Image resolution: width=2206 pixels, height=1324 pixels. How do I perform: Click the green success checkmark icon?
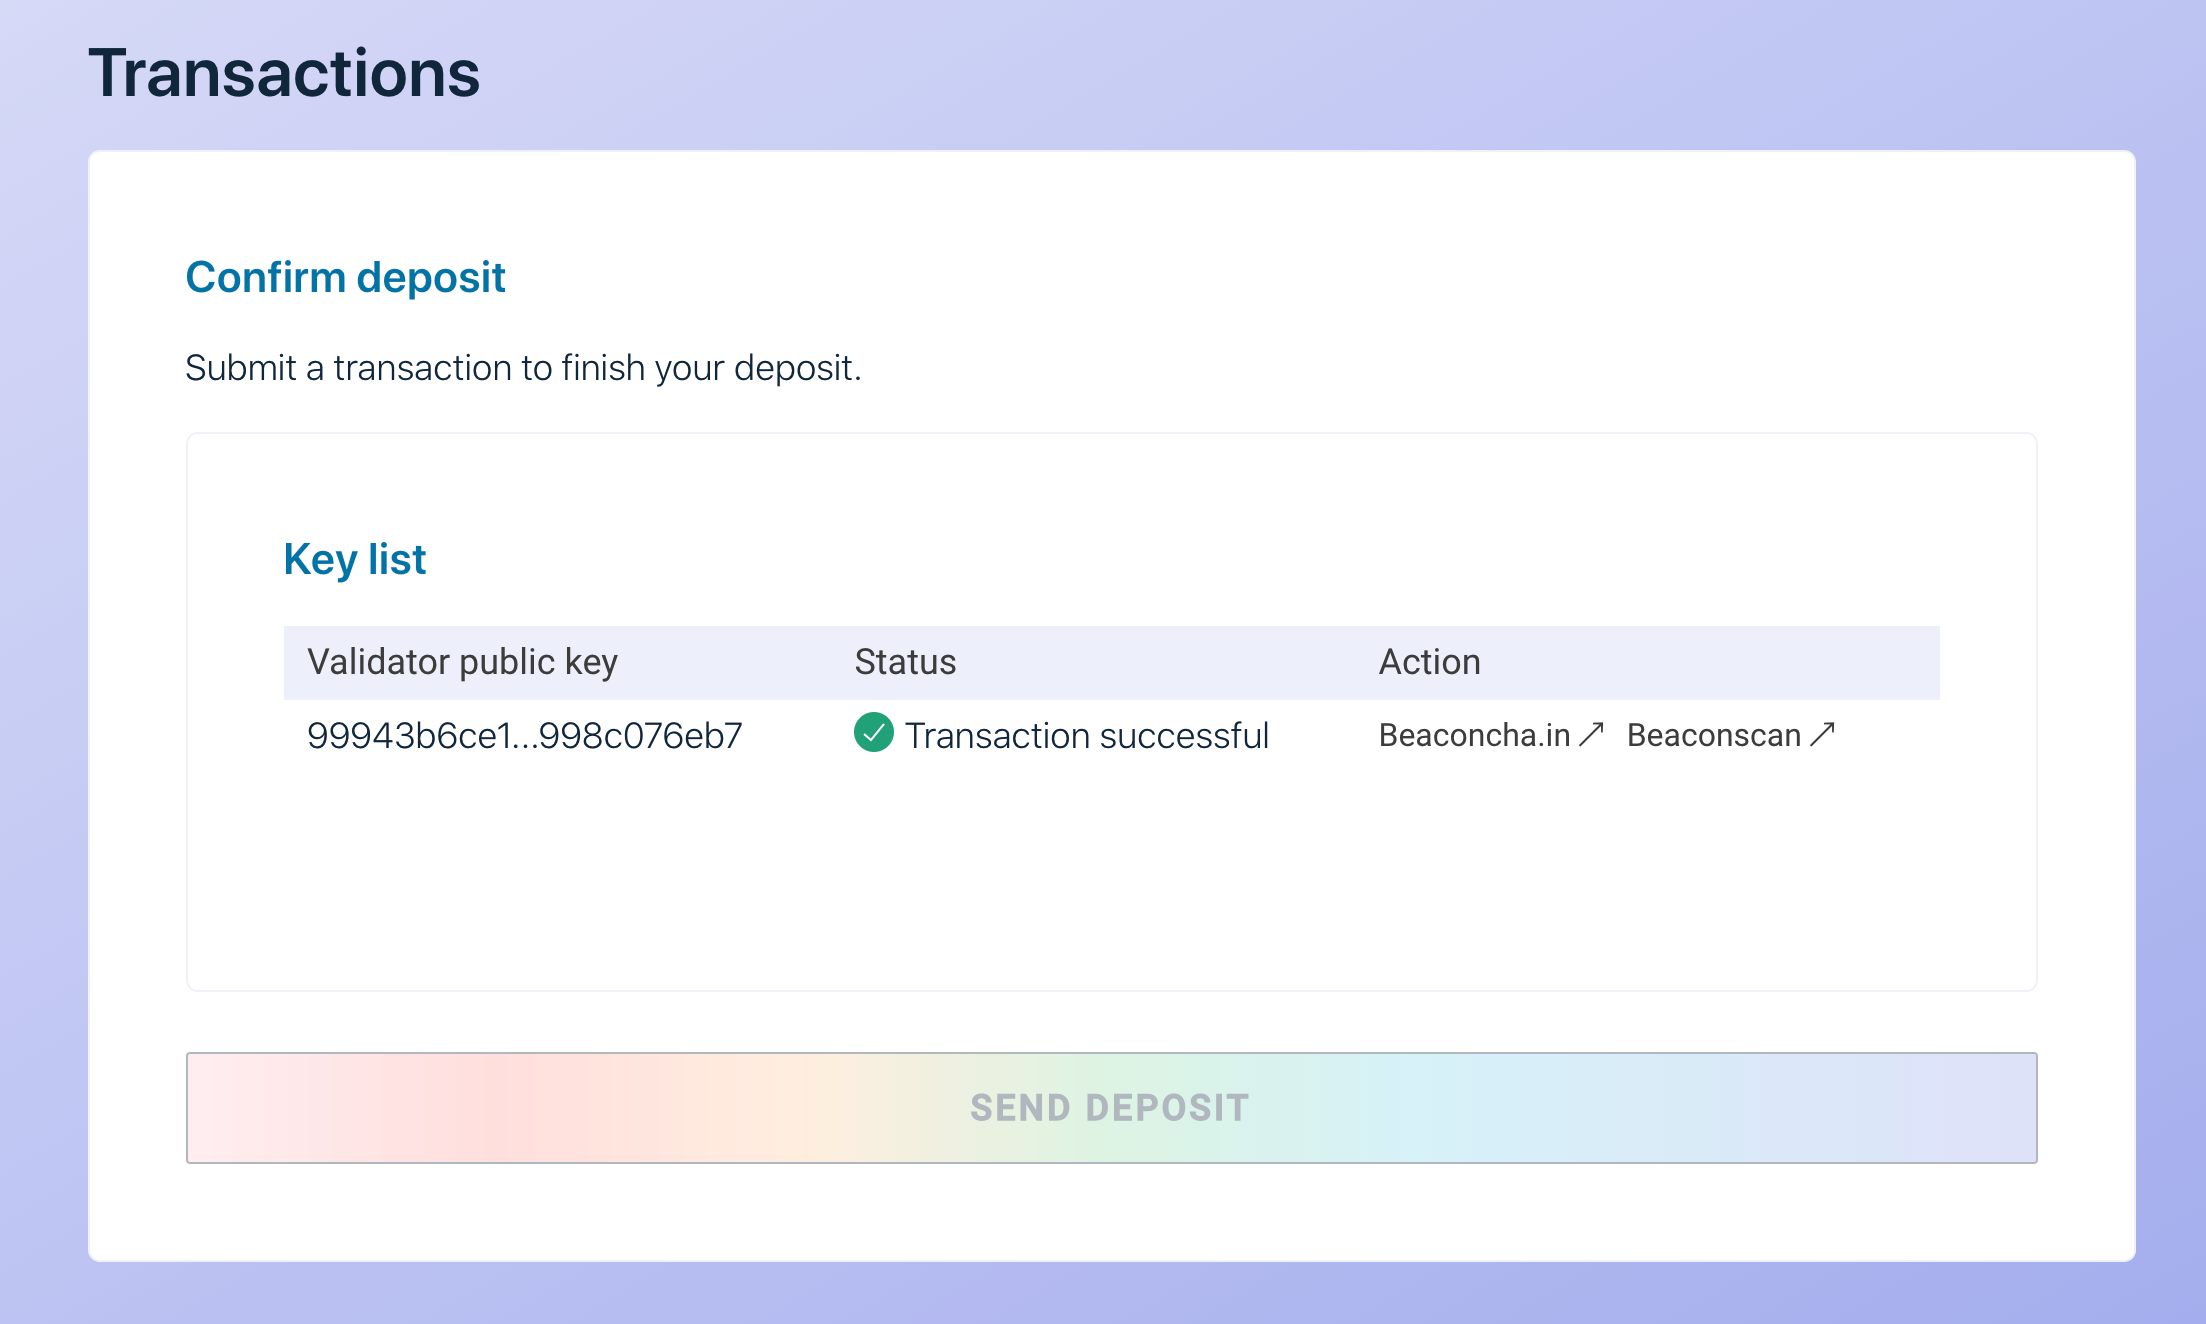873,733
